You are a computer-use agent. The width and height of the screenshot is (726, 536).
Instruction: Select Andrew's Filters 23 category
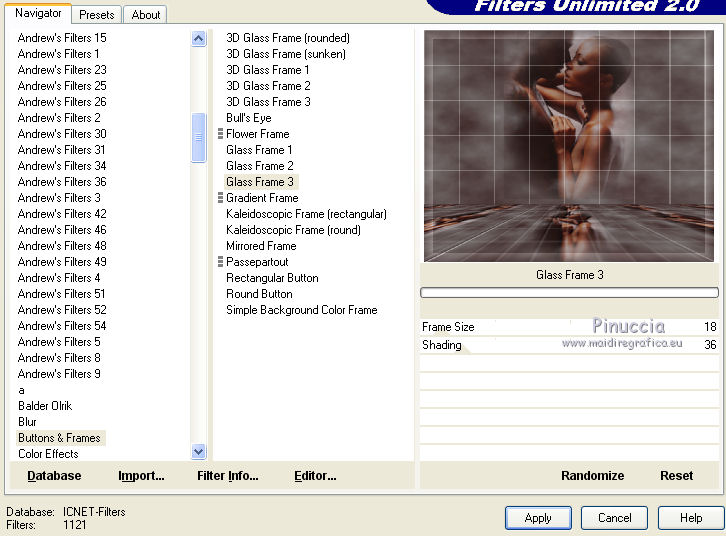click(x=62, y=69)
